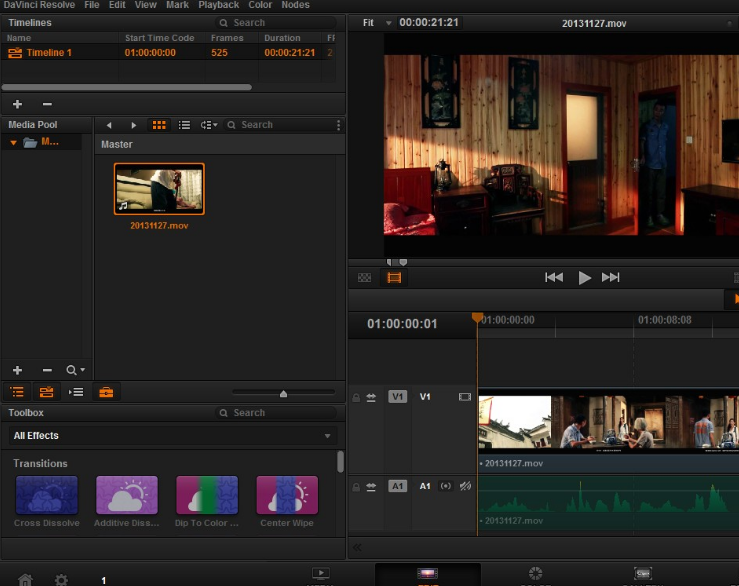739x586 pixels.
Task: Sort timelines by Duration column
Action: tap(282, 38)
